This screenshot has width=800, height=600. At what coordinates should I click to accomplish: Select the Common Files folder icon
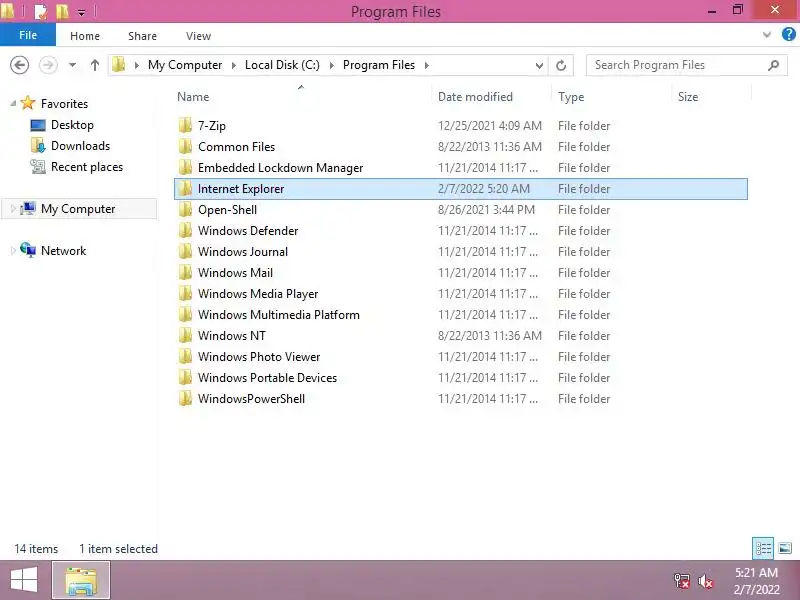tap(185, 146)
